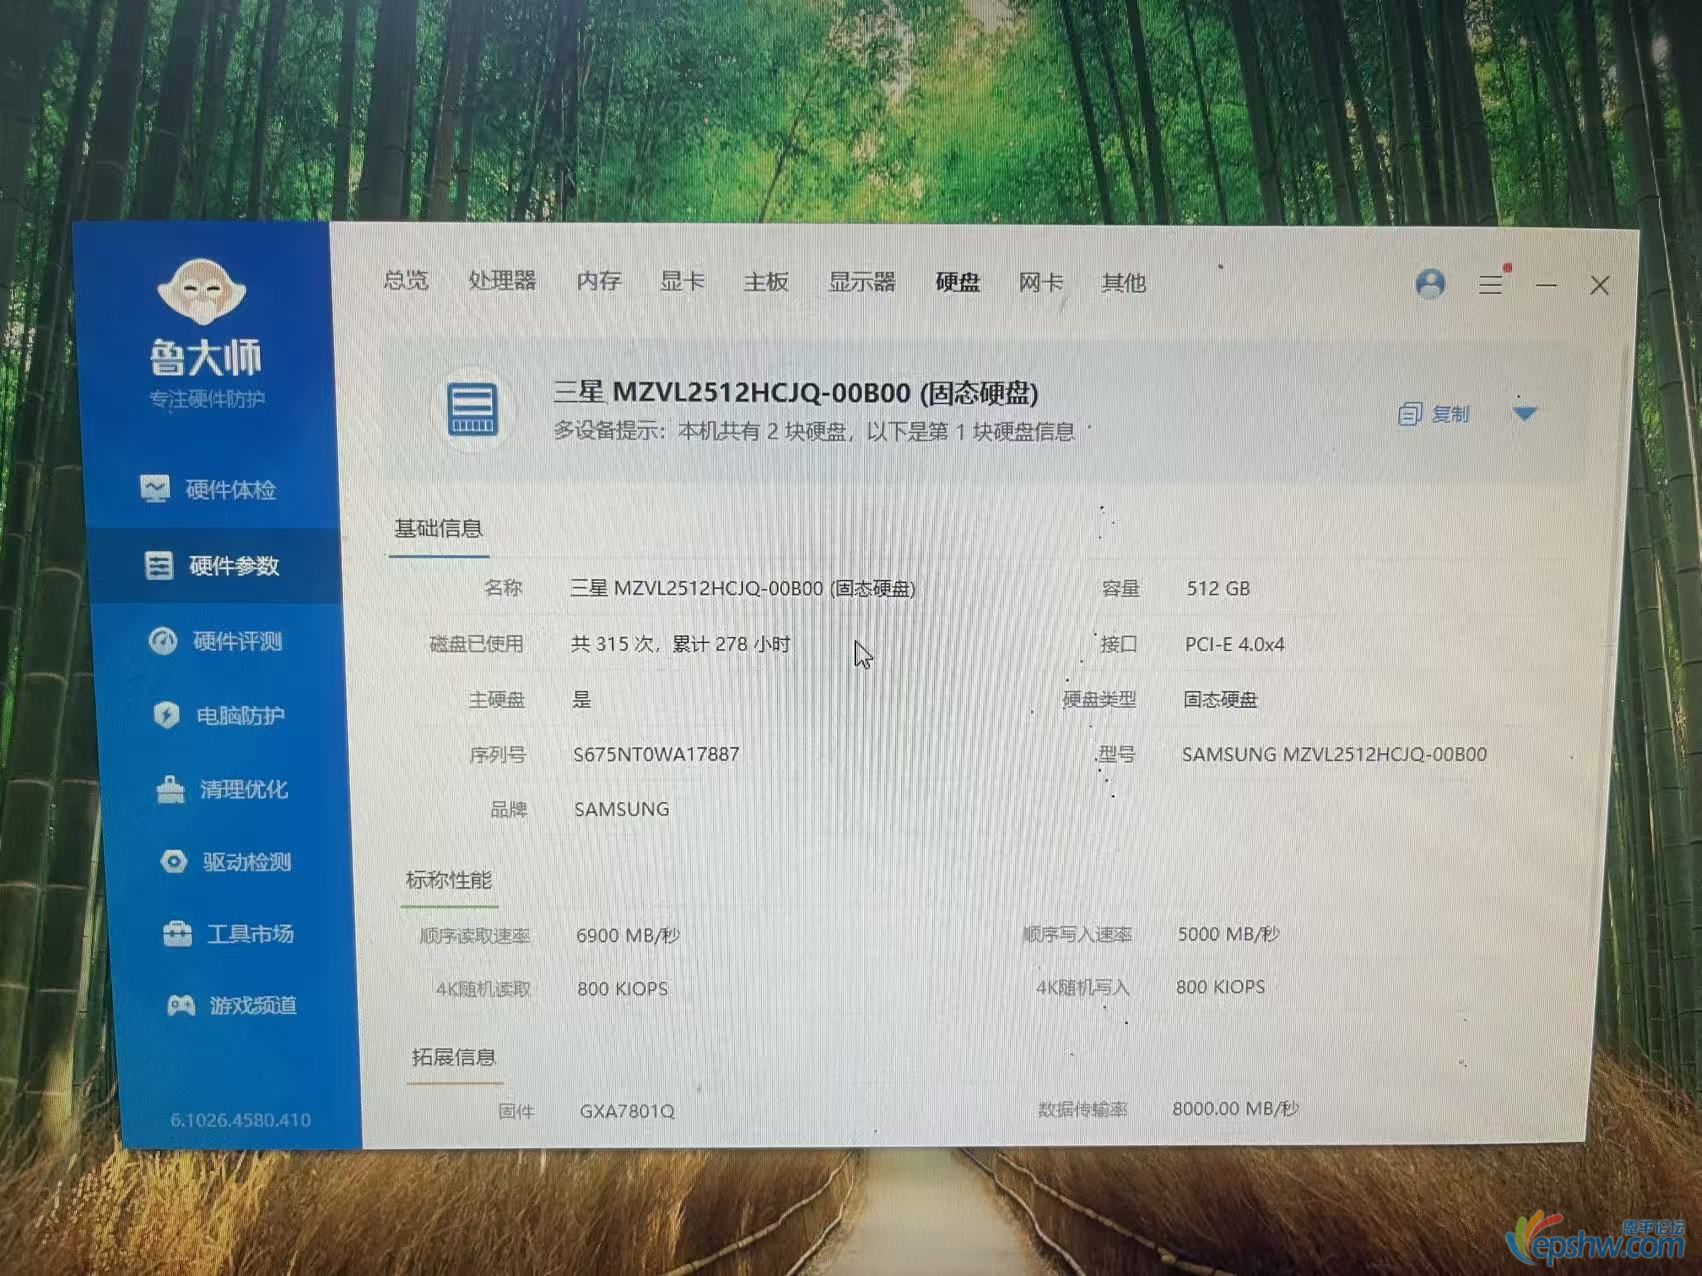Click the 4K随机读取 value 800 KIOPS
The image size is (1702, 1276).
(622, 989)
